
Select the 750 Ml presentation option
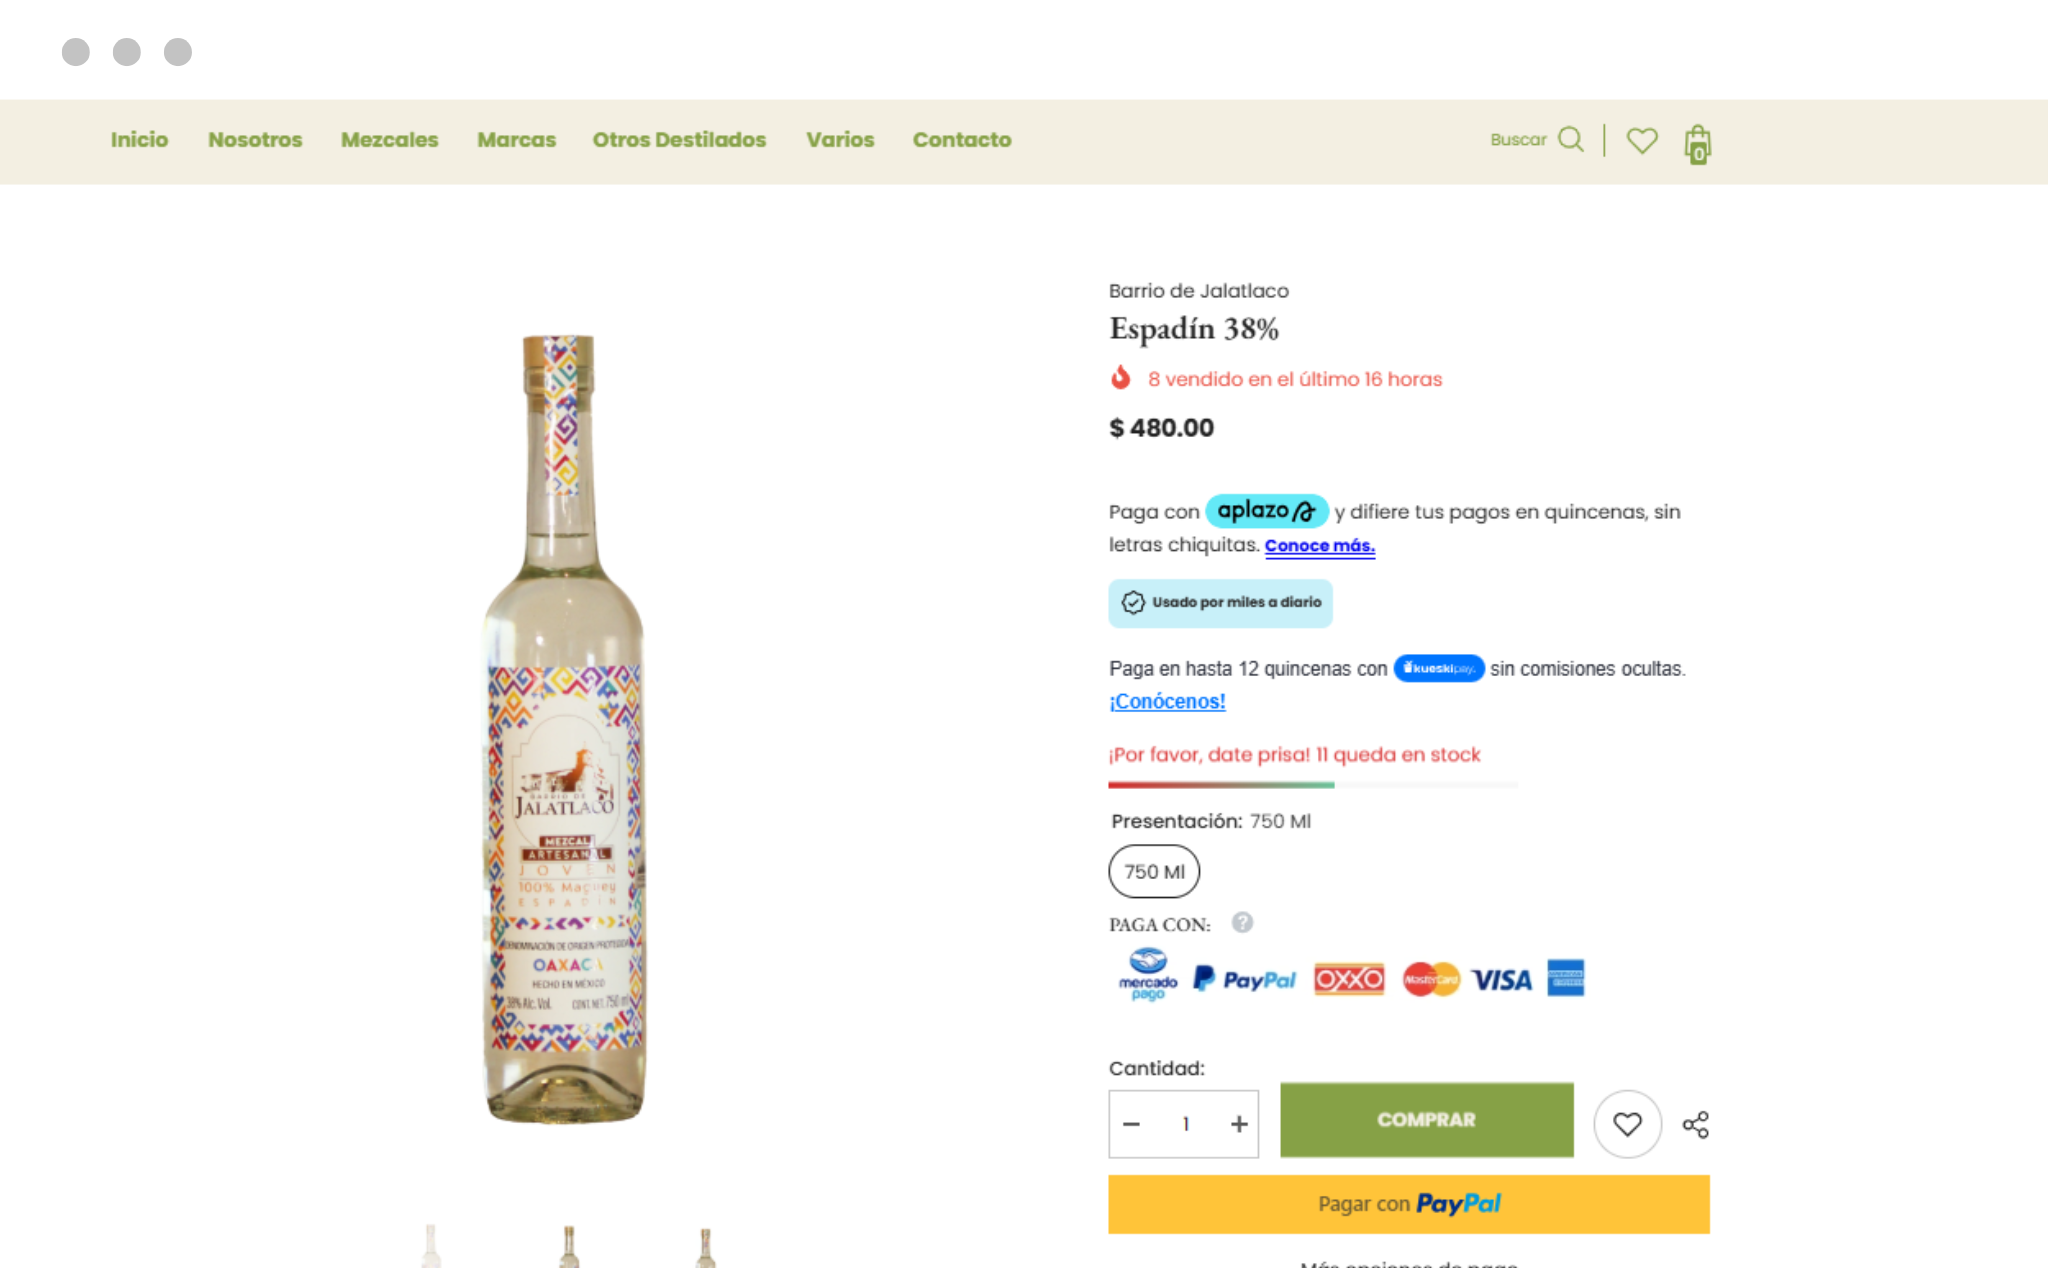click(1154, 871)
